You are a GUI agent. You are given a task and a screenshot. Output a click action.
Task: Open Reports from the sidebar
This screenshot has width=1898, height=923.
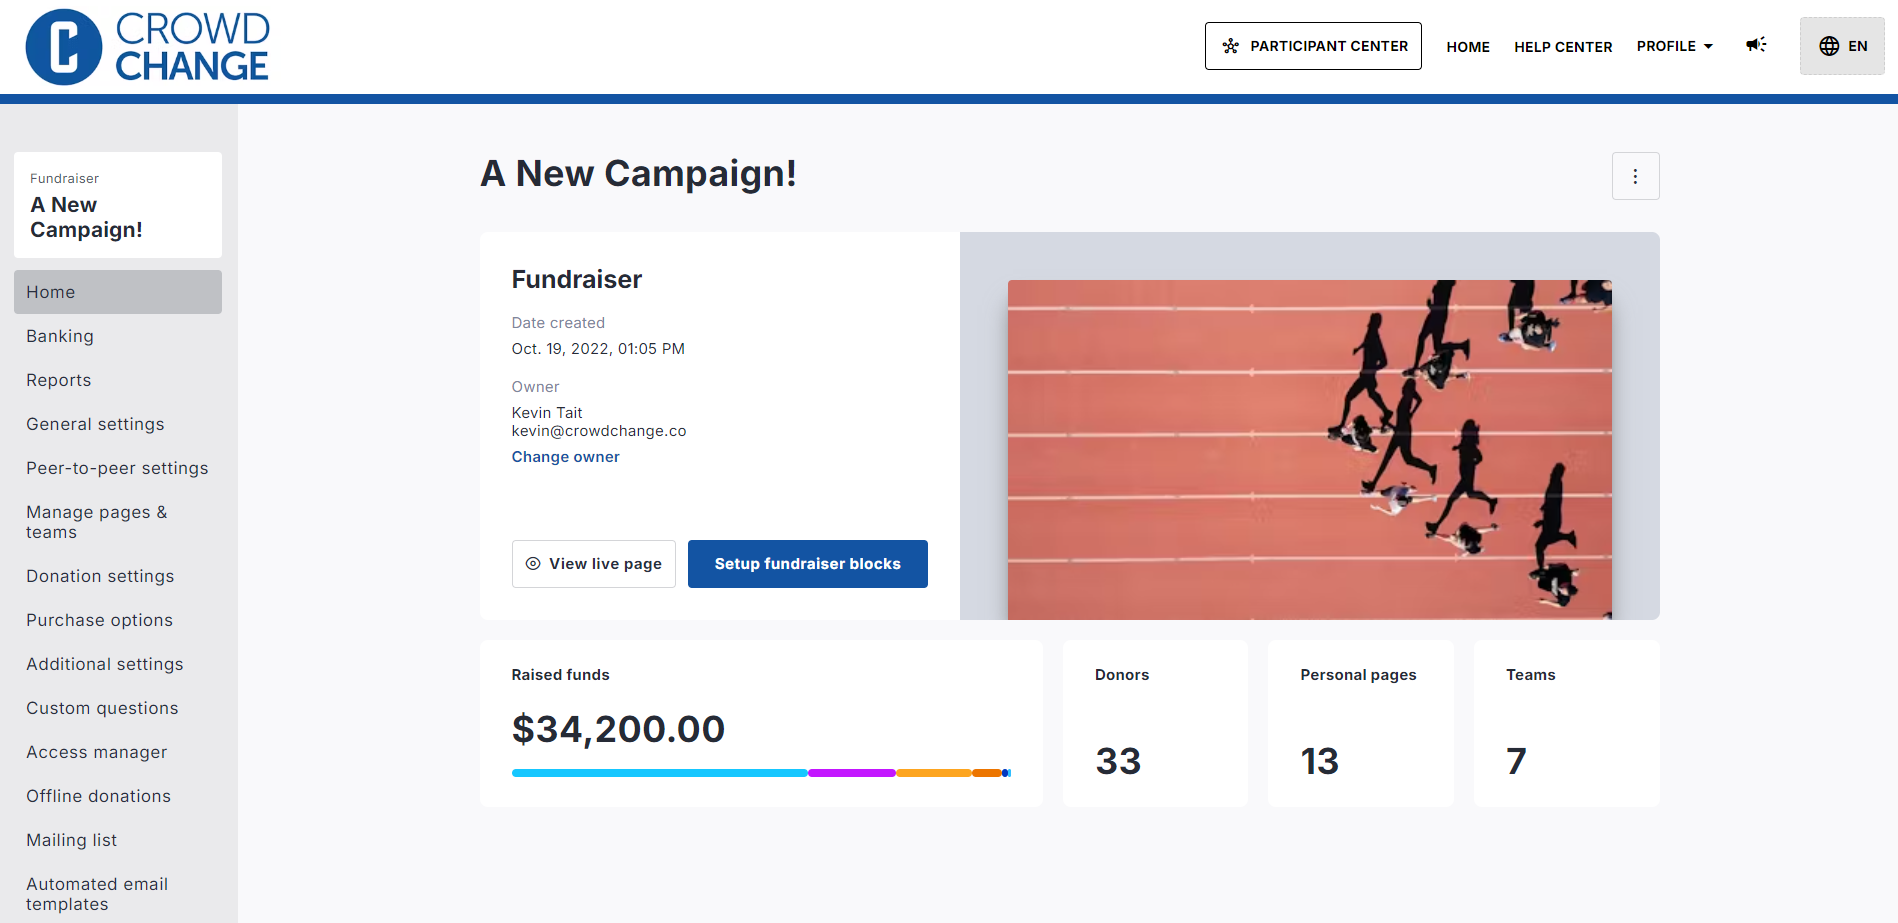point(58,380)
